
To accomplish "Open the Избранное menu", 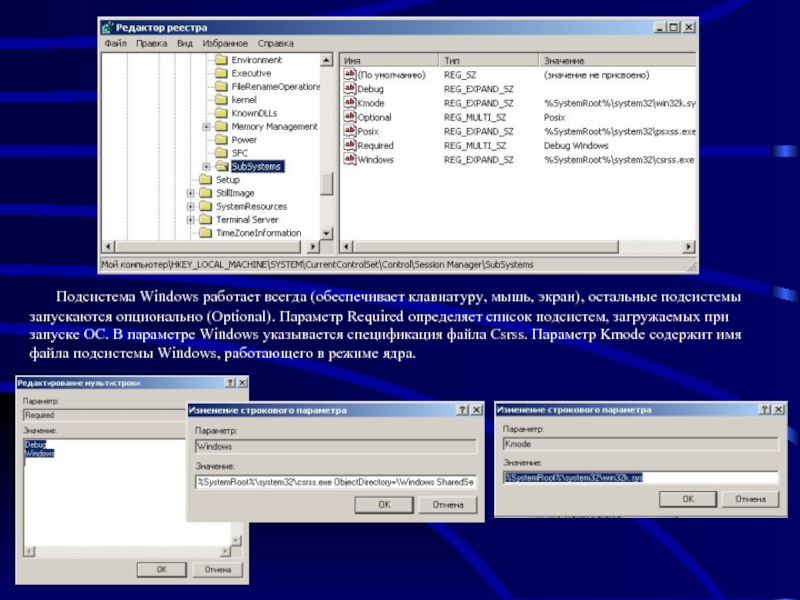I will pyautogui.click(x=223, y=44).
